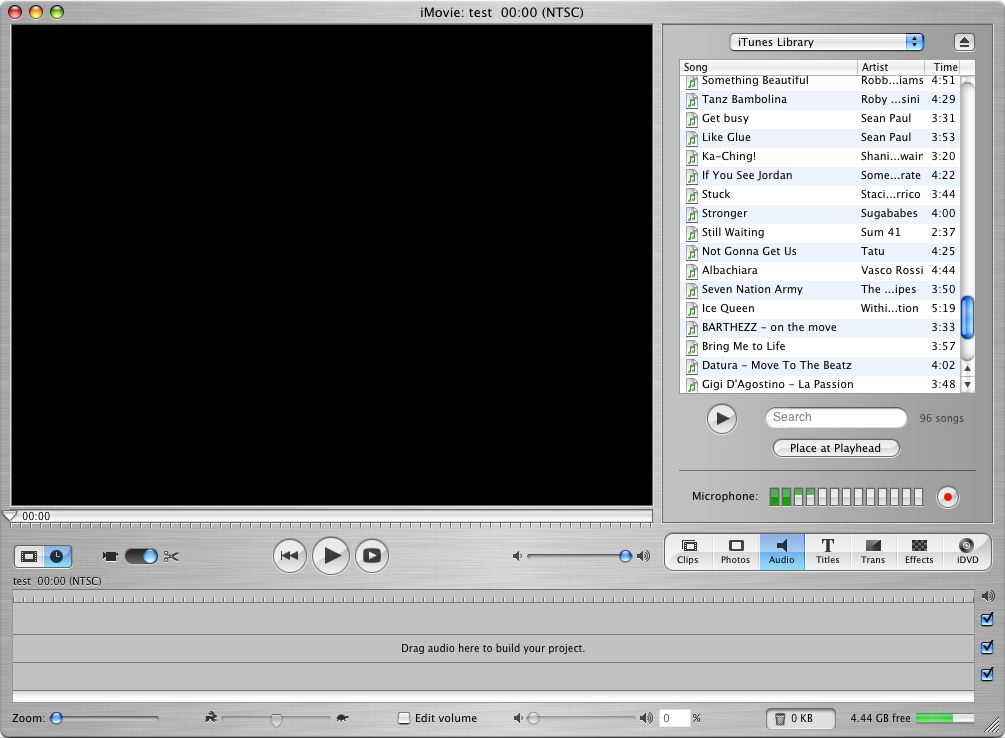Select the song Get busy

coord(820,119)
